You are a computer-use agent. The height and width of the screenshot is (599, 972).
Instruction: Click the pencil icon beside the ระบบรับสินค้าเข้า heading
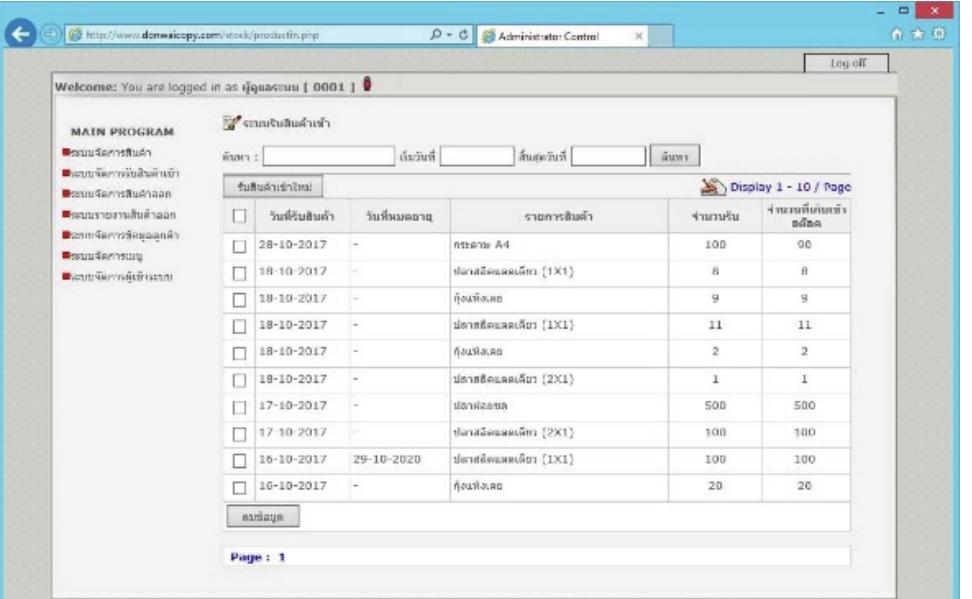pyautogui.click(x=231, y=123)
